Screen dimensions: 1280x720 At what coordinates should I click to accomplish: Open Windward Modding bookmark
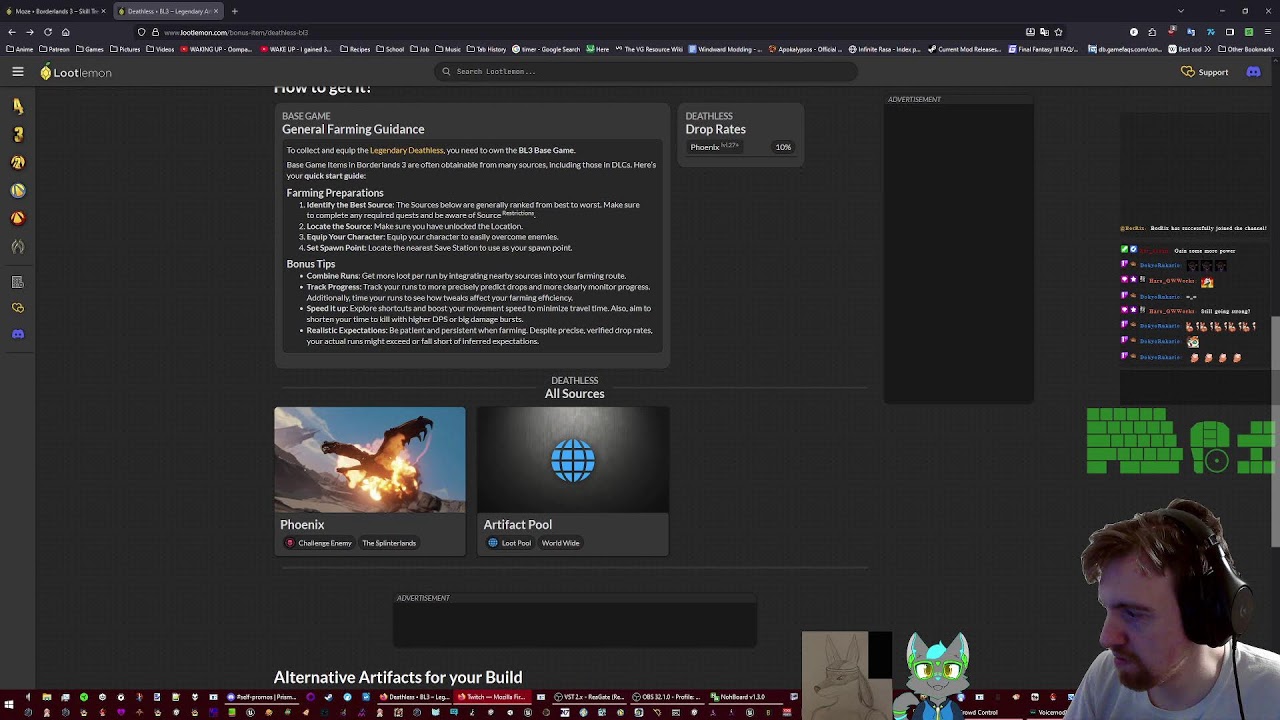click(x=725, y=49)
